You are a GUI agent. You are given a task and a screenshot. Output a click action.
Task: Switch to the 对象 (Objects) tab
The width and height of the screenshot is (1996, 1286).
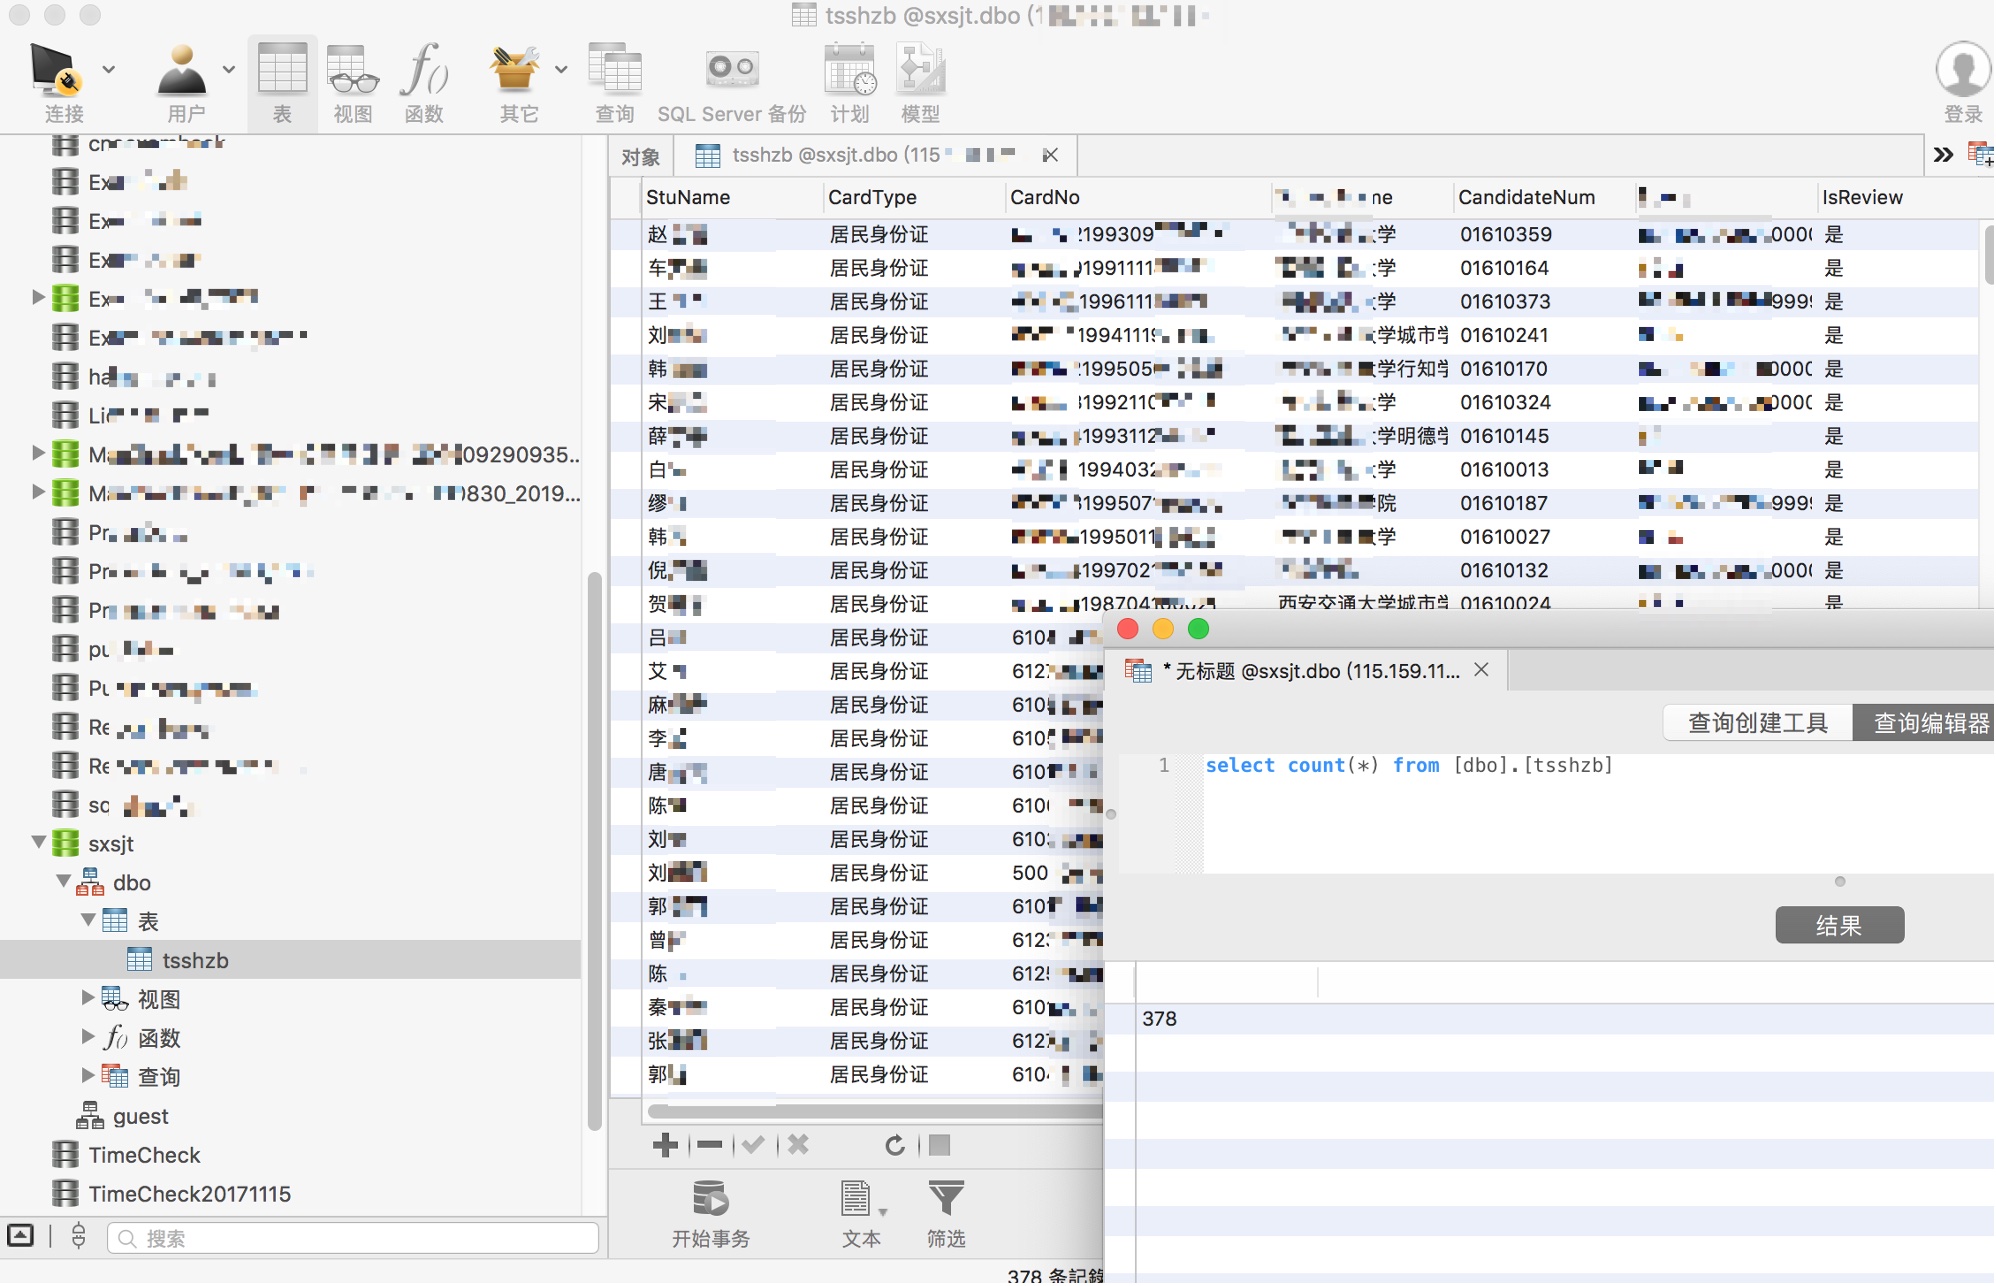(640, 156)
